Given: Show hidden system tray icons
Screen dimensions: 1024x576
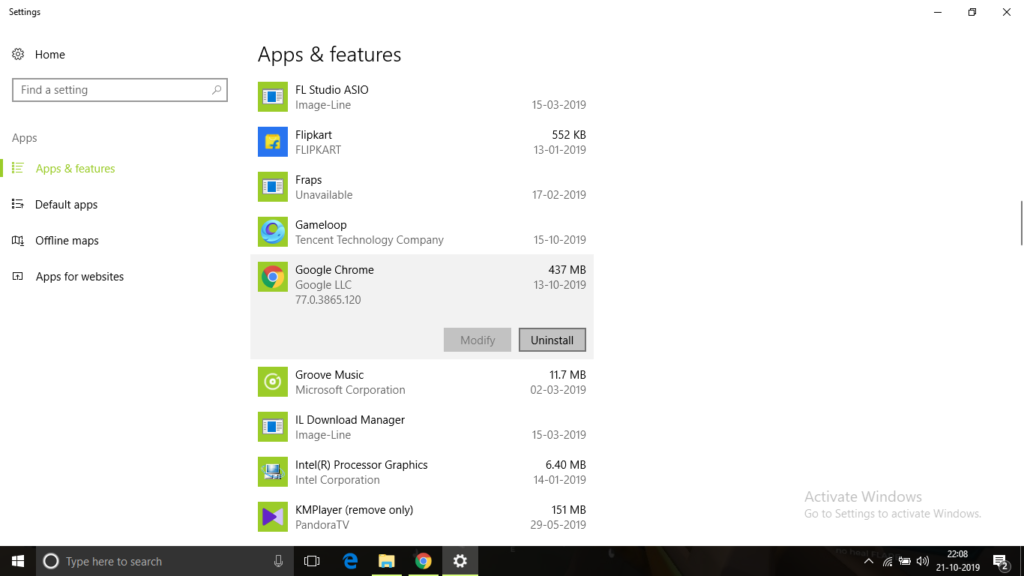Looking at the screenshot, I should (x=868, y=561).
